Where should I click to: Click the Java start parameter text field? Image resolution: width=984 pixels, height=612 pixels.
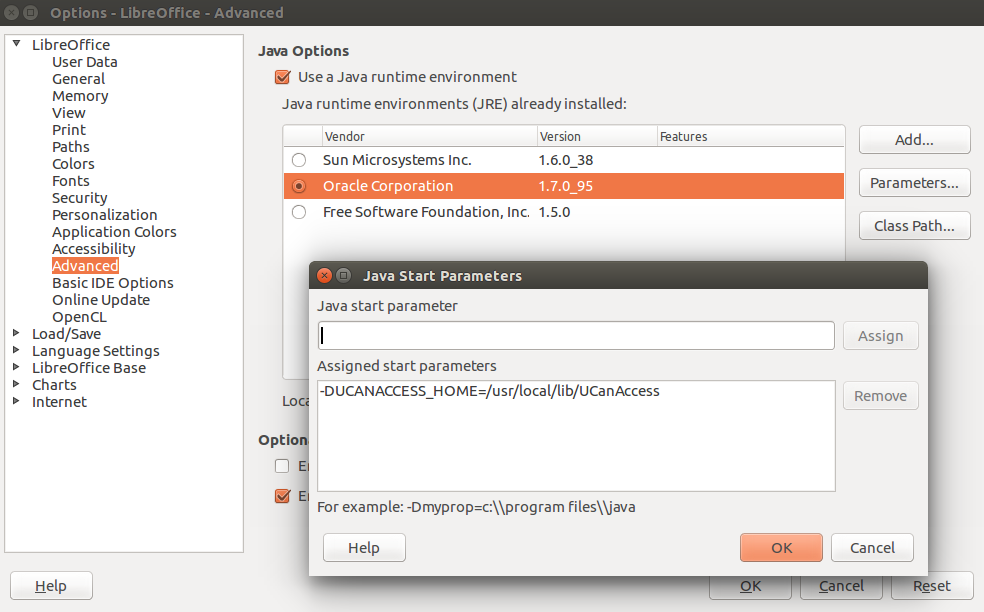coord(575,336)
